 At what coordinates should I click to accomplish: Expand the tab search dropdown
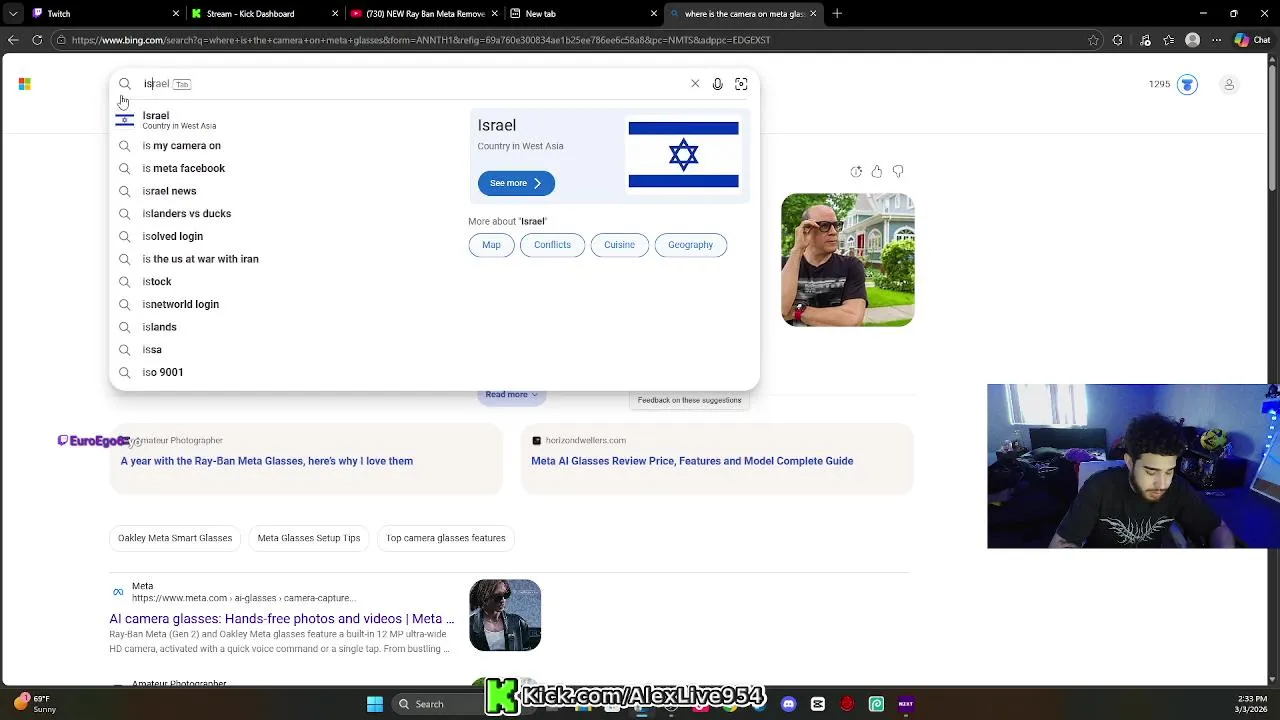(x=13, y=14)
